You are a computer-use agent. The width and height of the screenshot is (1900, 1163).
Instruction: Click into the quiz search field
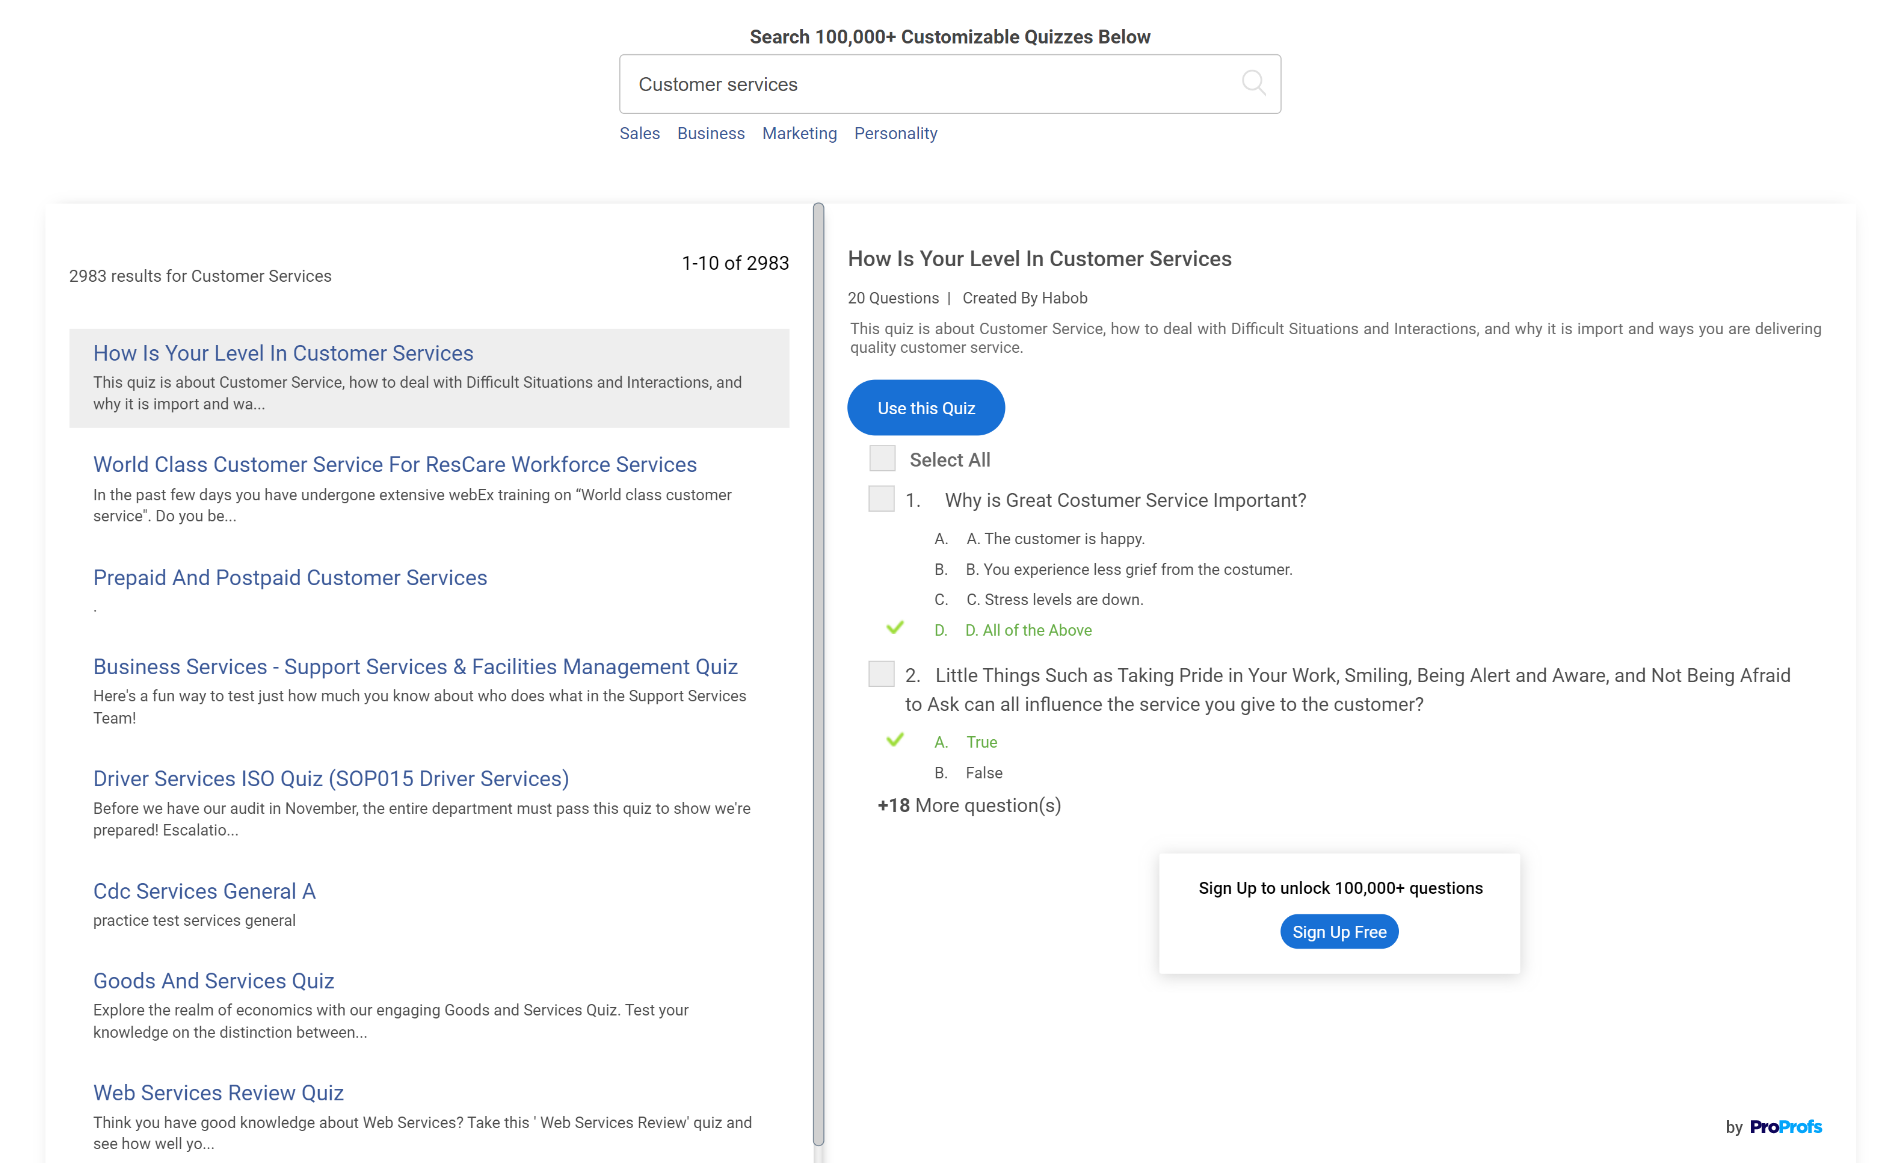(x=930, y=84)
